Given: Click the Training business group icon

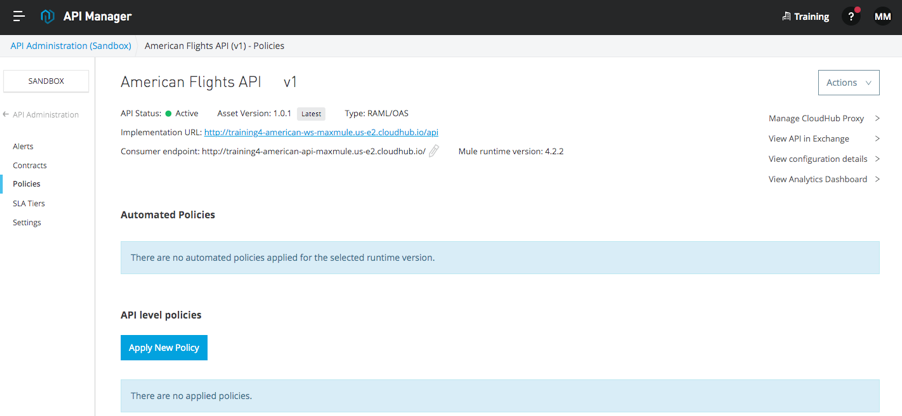Looking at the screenshot, I should click(x=786, y=17).
